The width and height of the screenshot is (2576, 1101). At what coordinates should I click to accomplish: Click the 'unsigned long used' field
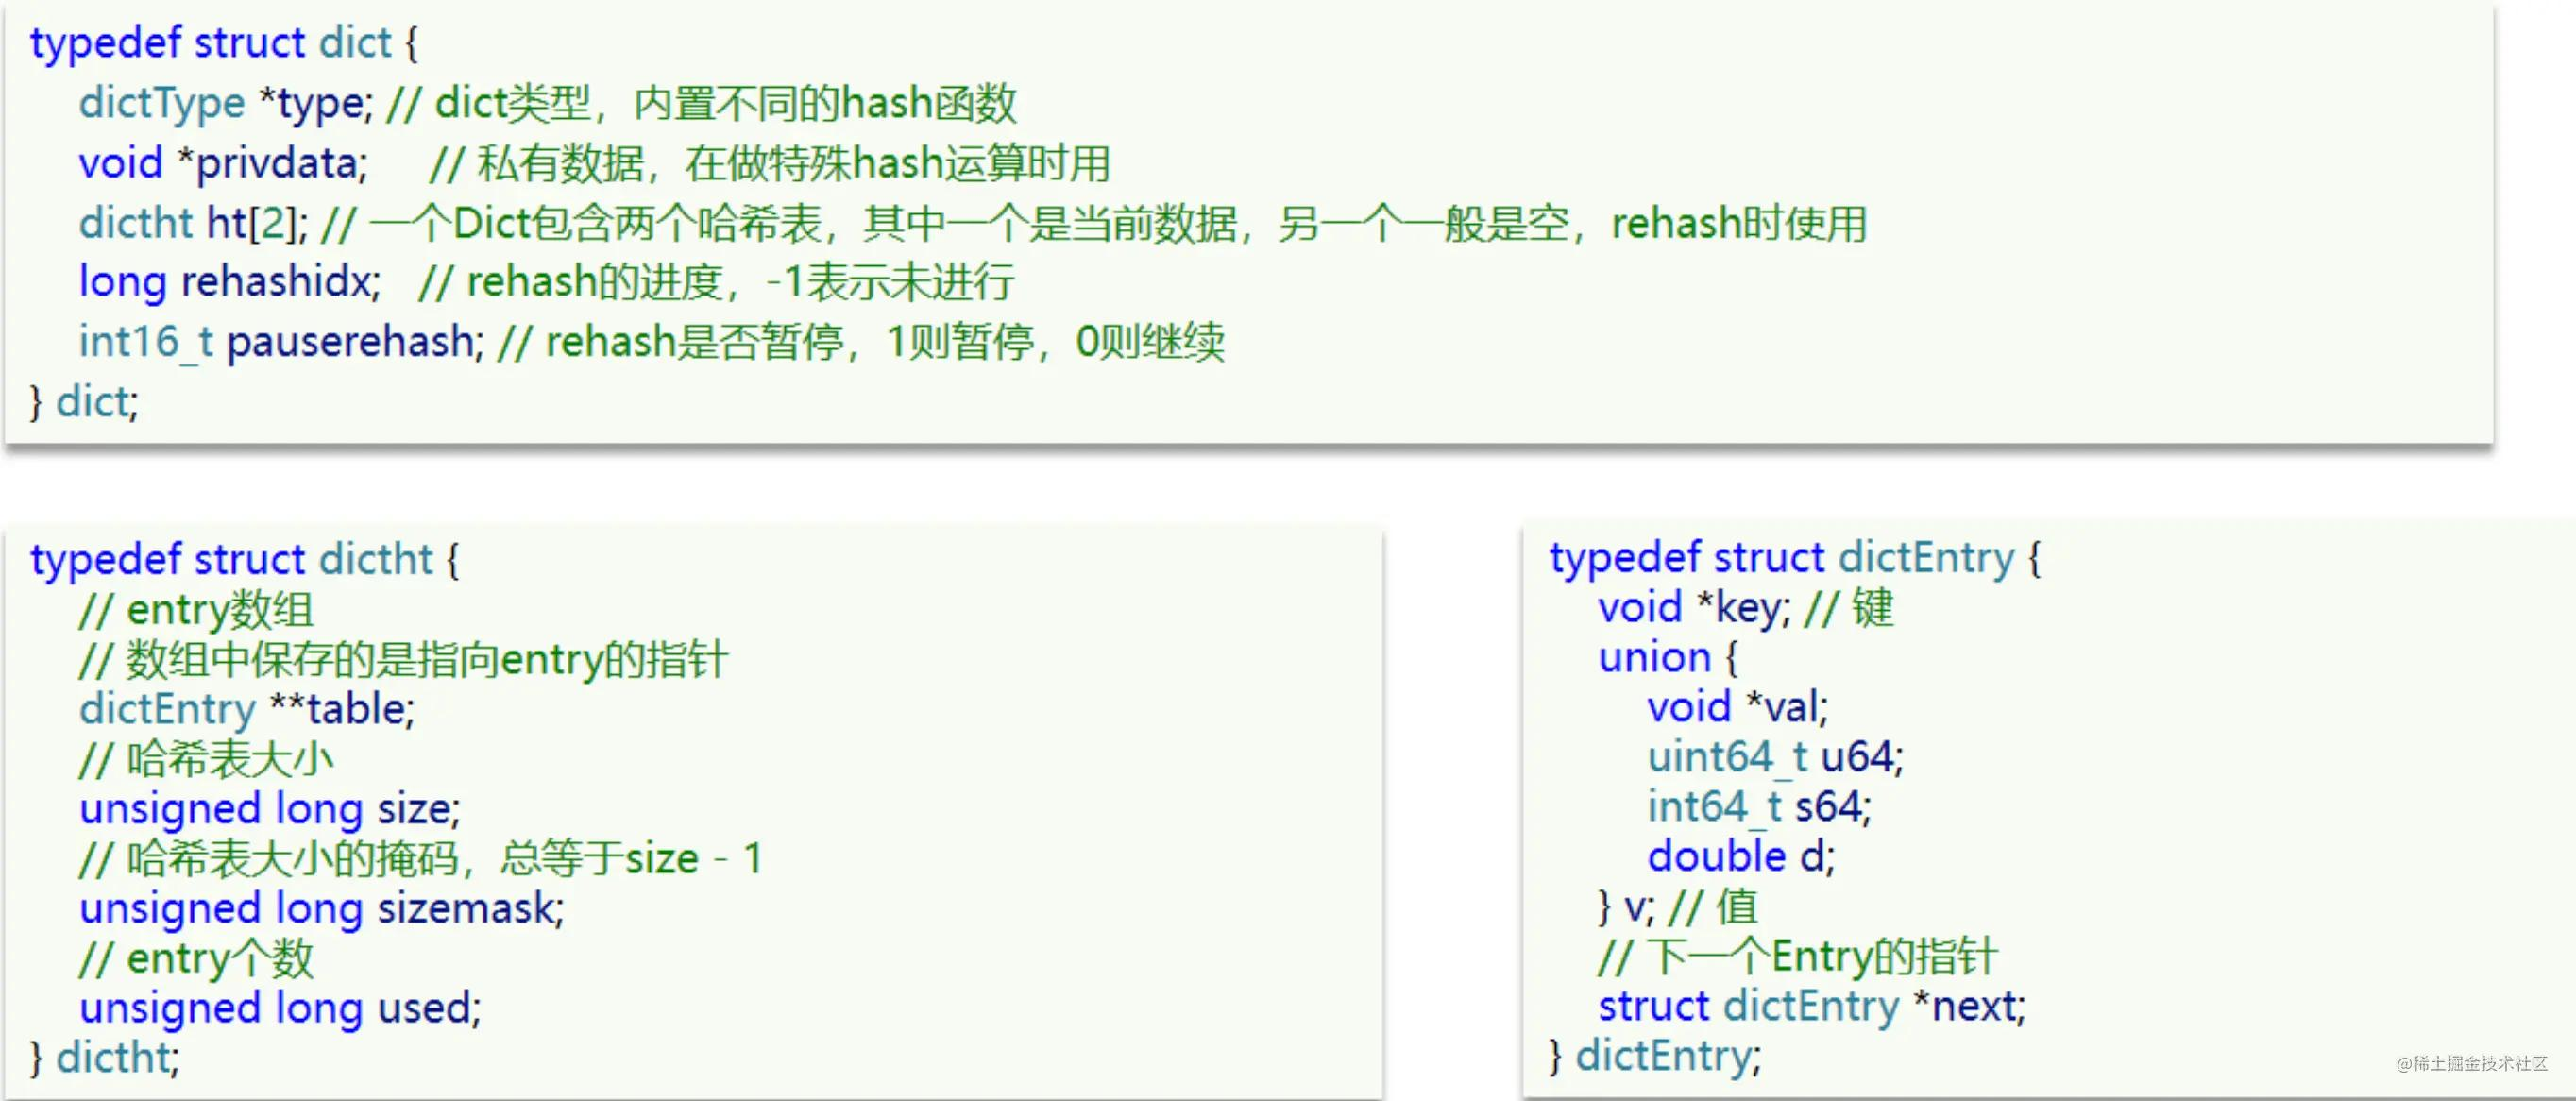[x=280, y=1008]
